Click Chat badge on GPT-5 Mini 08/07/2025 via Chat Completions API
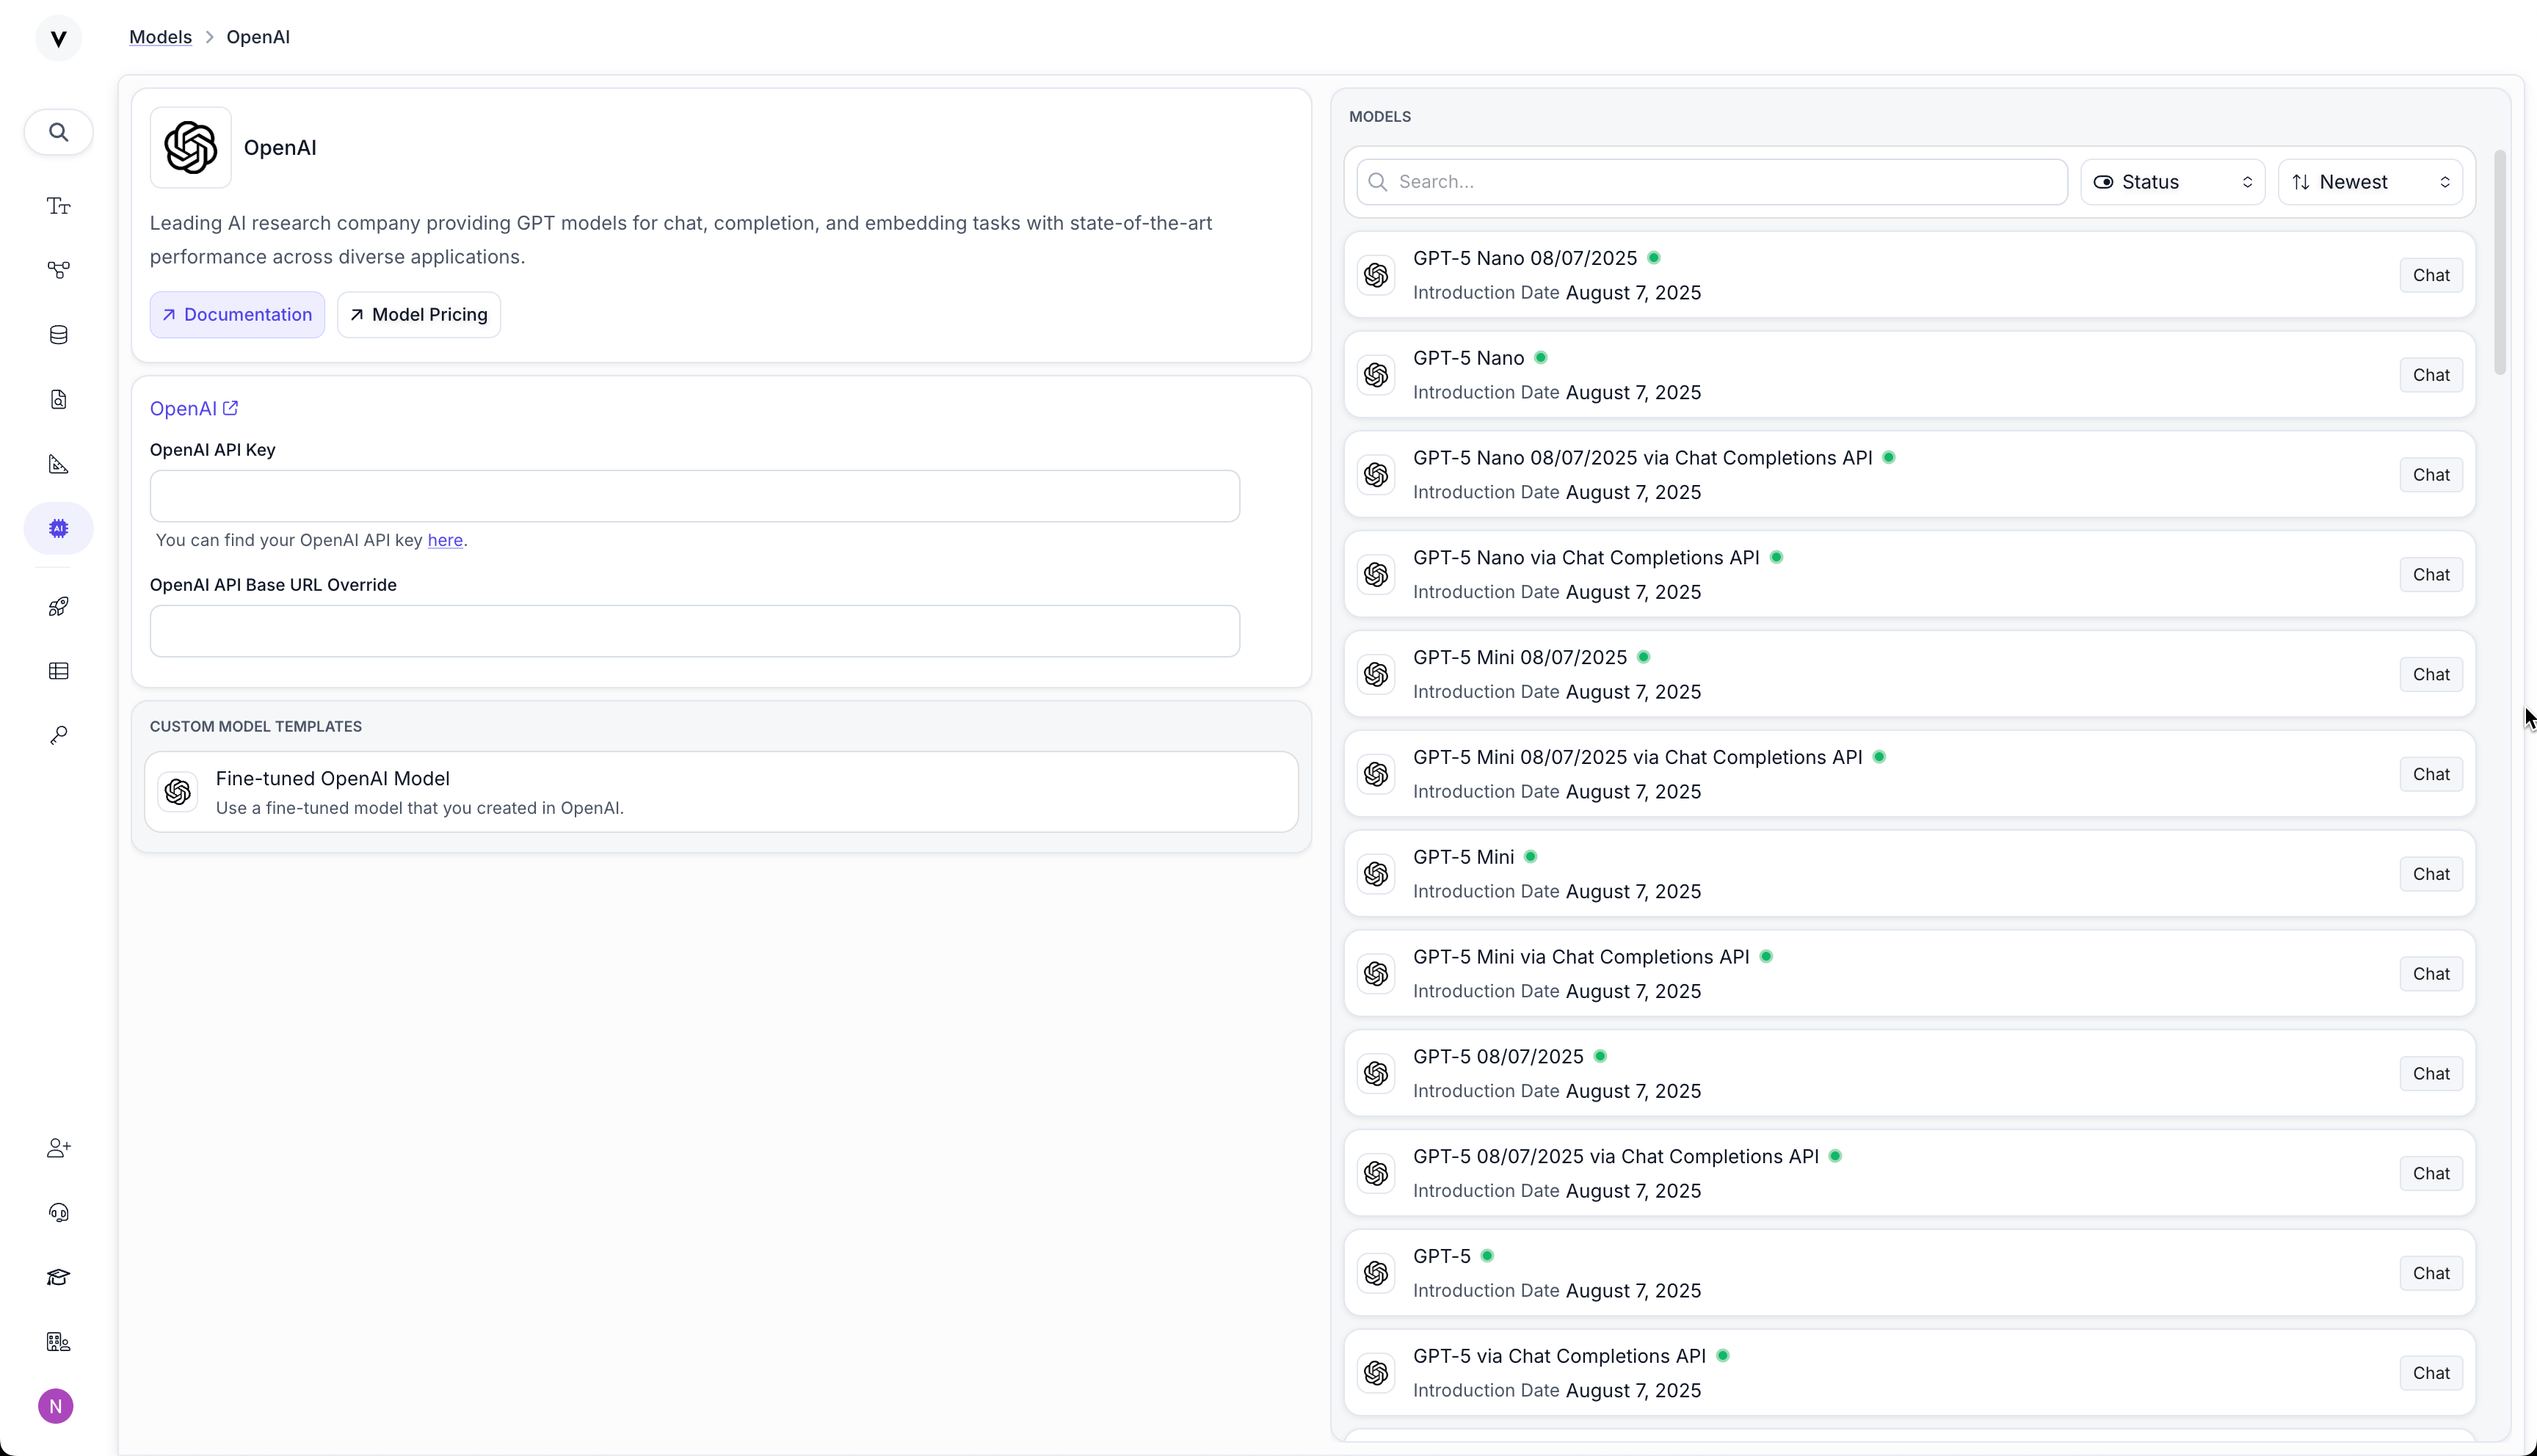Screen dimensions: 2537x1456 coord(2431,774)
